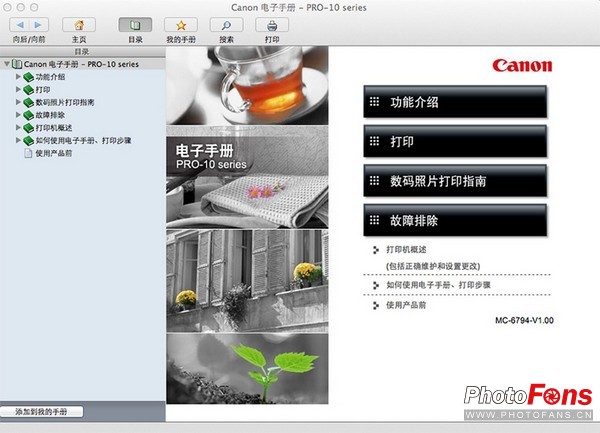Image resolution: width=600 pixels, height=433 pixels.
Task: Select 如何使用电子手册、打印步骤 in the tree
Action: point(82,141)
